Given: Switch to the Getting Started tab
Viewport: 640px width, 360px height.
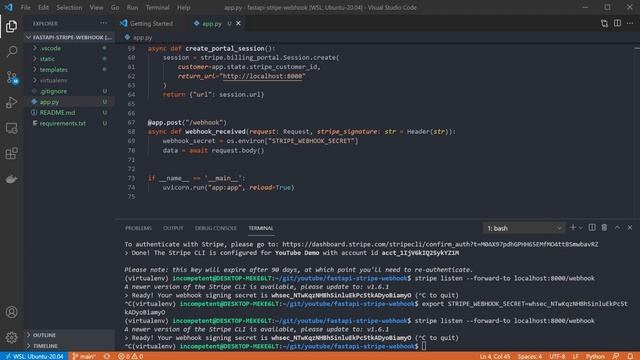Looking at the screenshot, I should point(151,24).
